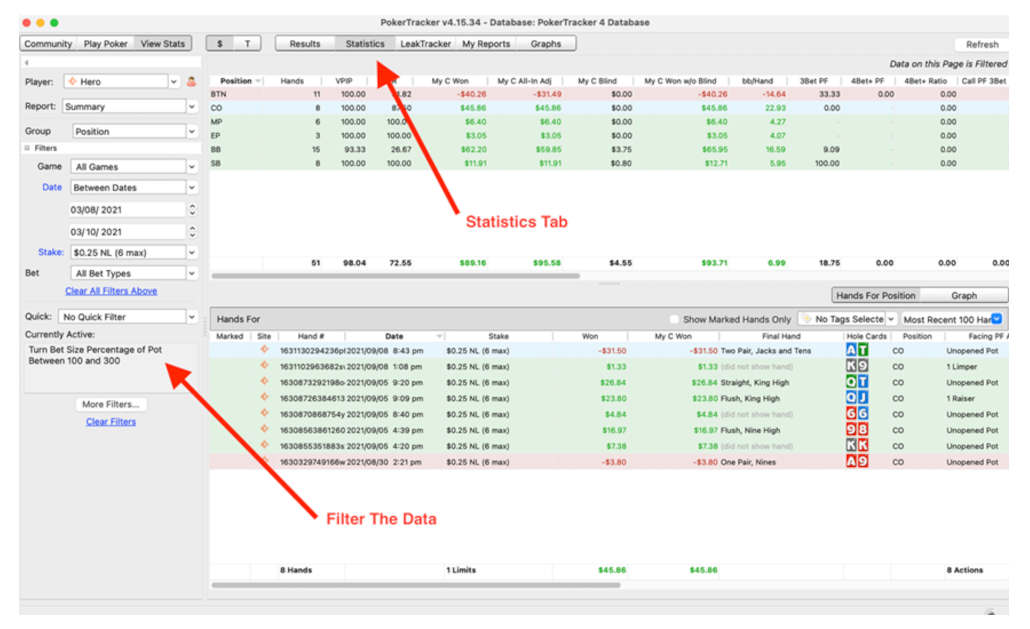Toggle Show Marked Hands Only checkbox
Image resolution: width=1030 pixels, height=629 pixels.
674,319
